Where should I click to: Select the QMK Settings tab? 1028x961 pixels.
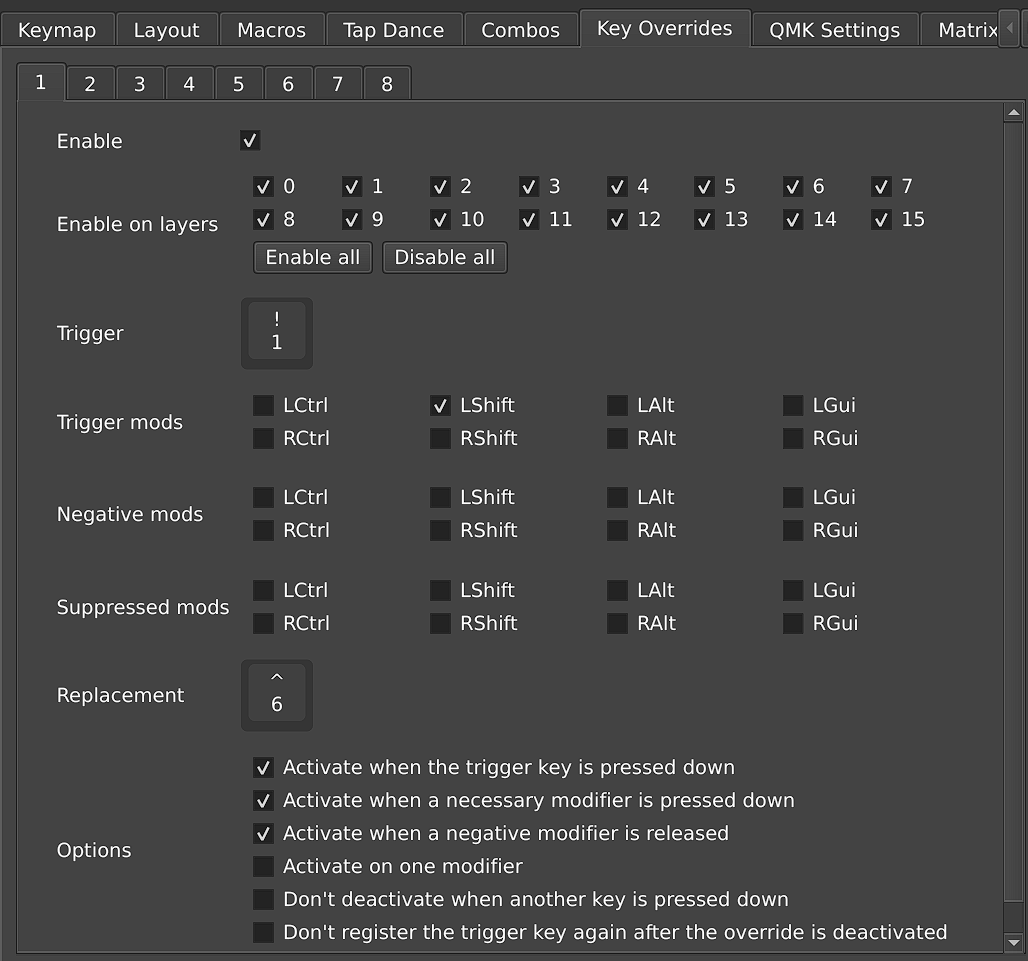click(835, 30)
